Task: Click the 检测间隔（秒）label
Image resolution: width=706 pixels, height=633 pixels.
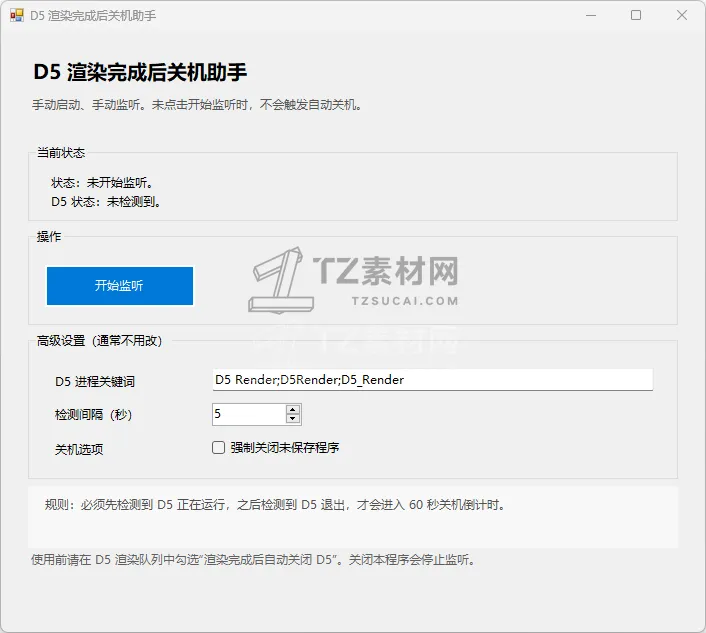Action: pos(93,415)
